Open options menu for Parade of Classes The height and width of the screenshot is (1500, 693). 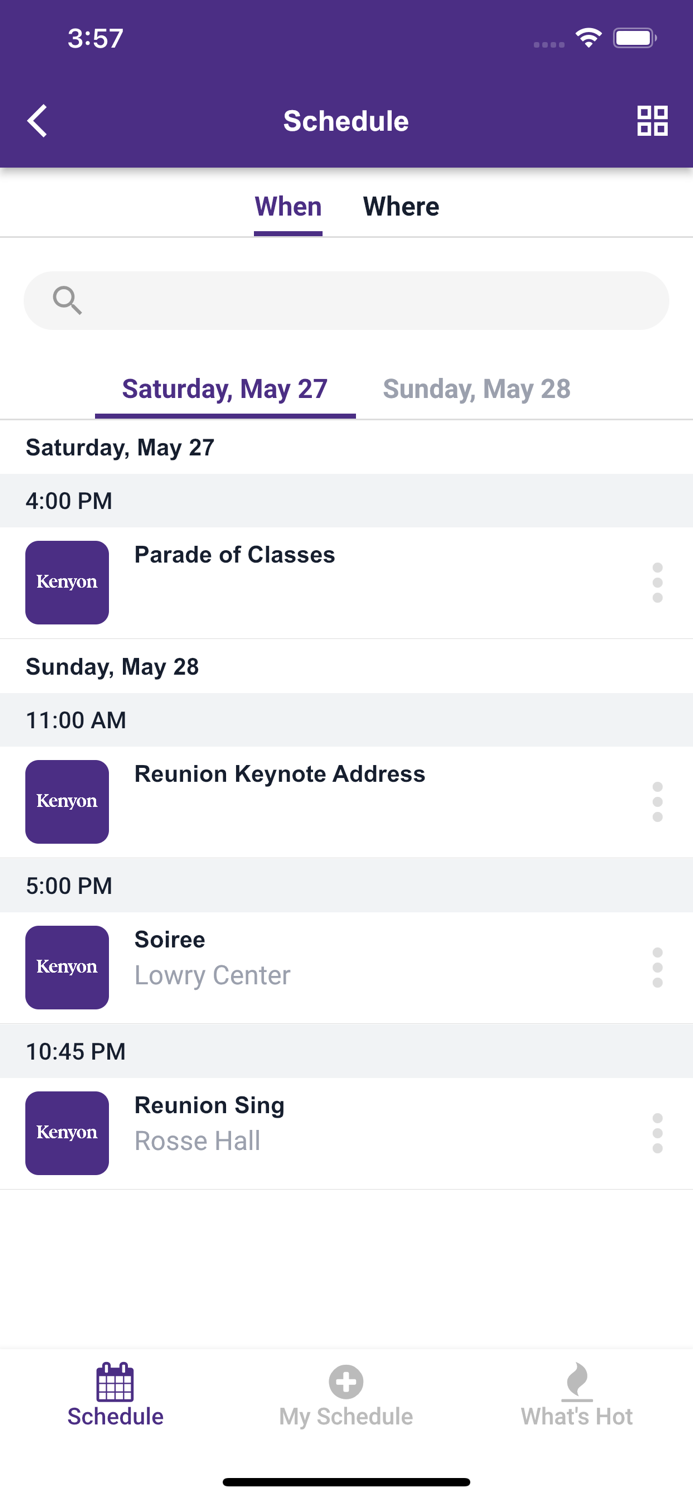[657, 582]
